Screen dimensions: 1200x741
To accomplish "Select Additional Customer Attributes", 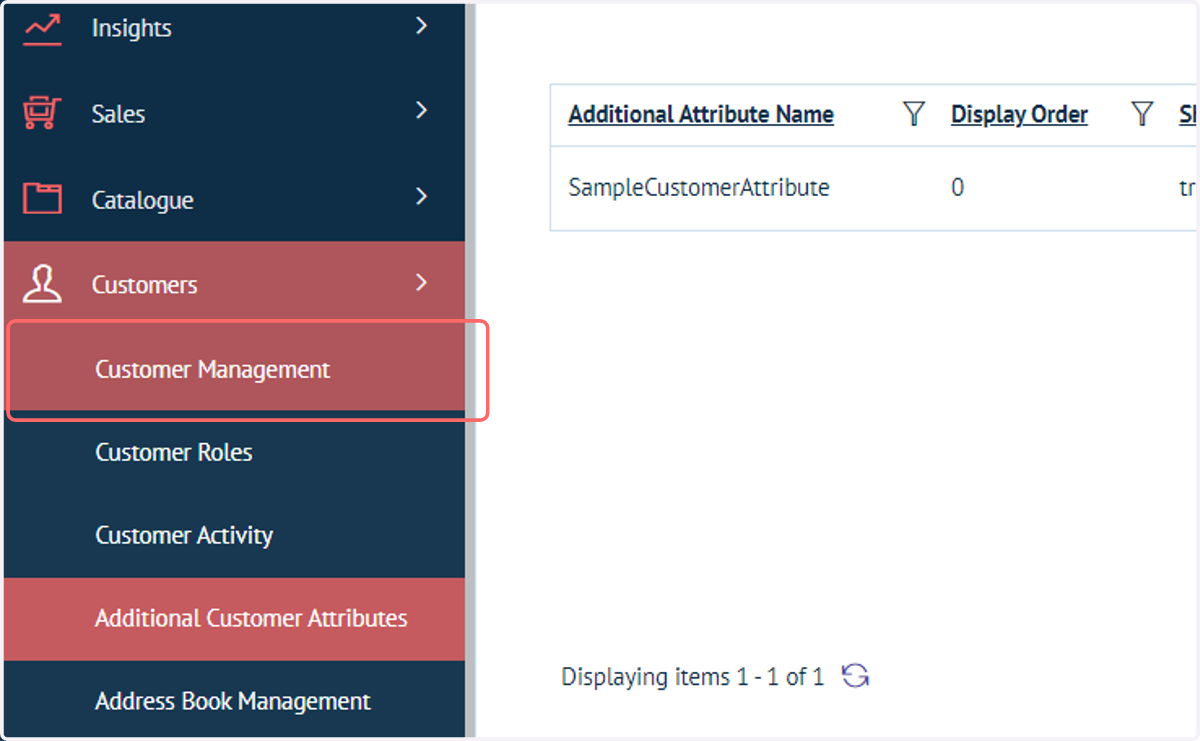I will (x=234, y=618).
